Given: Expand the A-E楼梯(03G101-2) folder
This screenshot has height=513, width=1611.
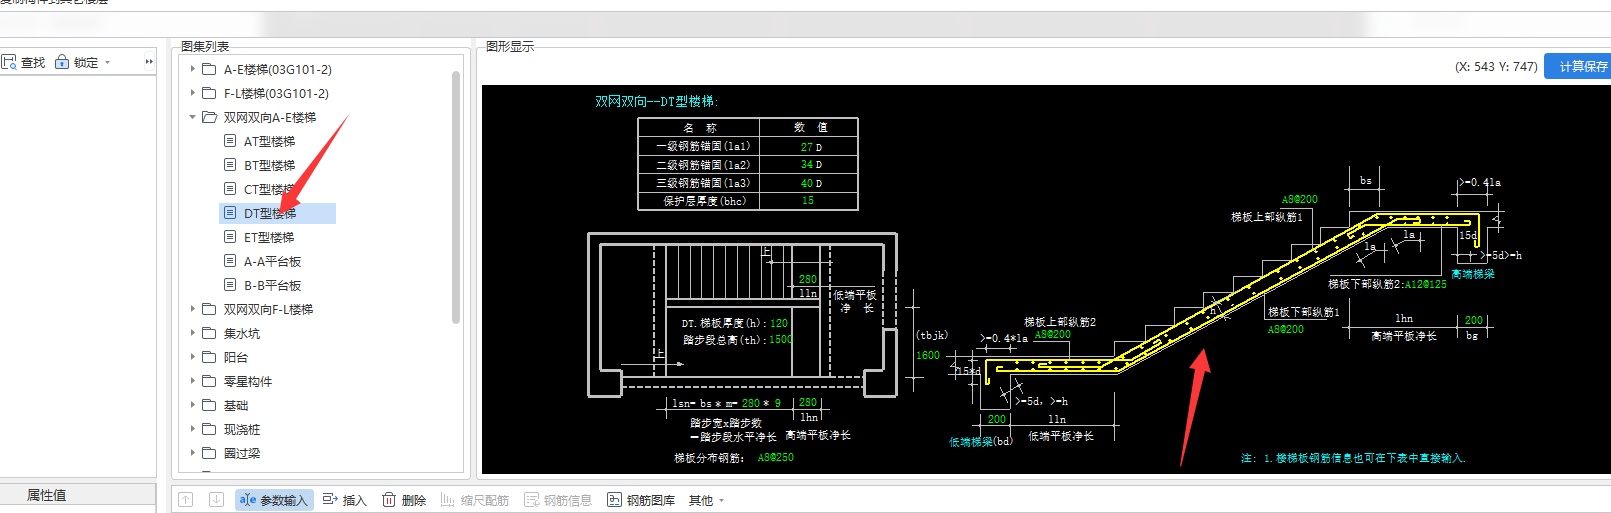Looking at the screenshot, I should [193, 69].
